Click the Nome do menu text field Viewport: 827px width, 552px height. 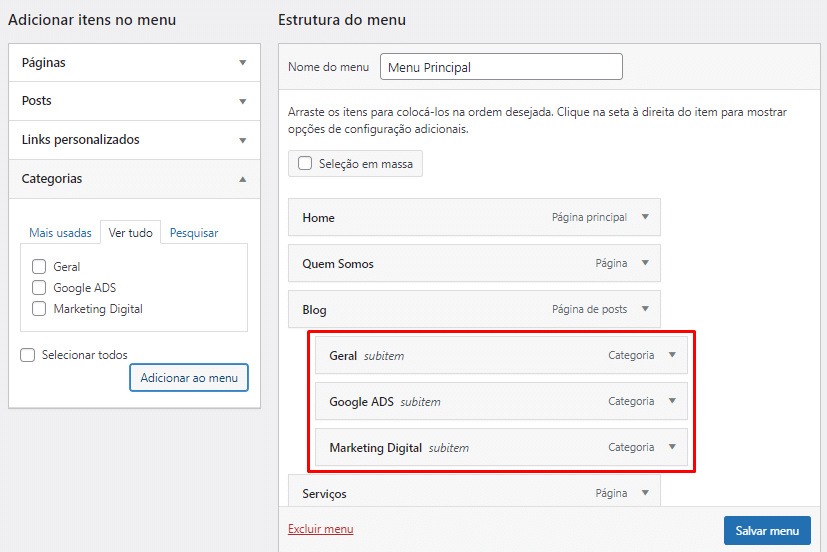click(501, 67)
